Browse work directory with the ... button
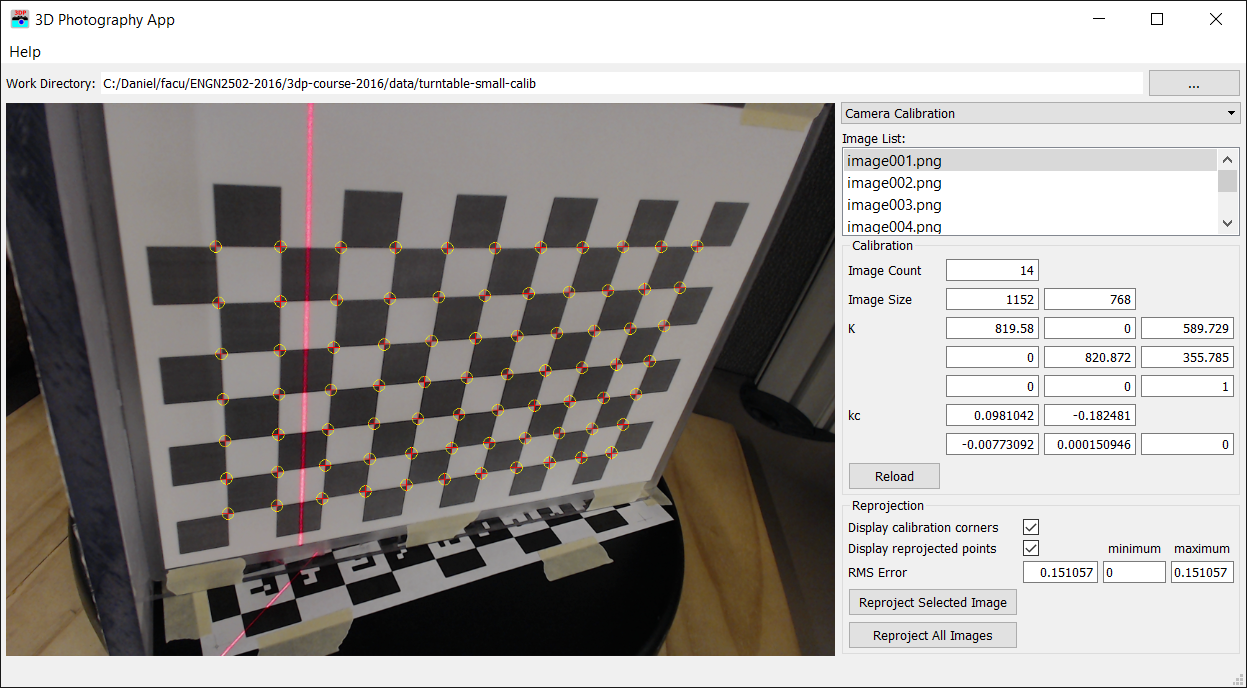This screenshot has height=688, width=1247. pyautogui.click(x=1194, y=83)
